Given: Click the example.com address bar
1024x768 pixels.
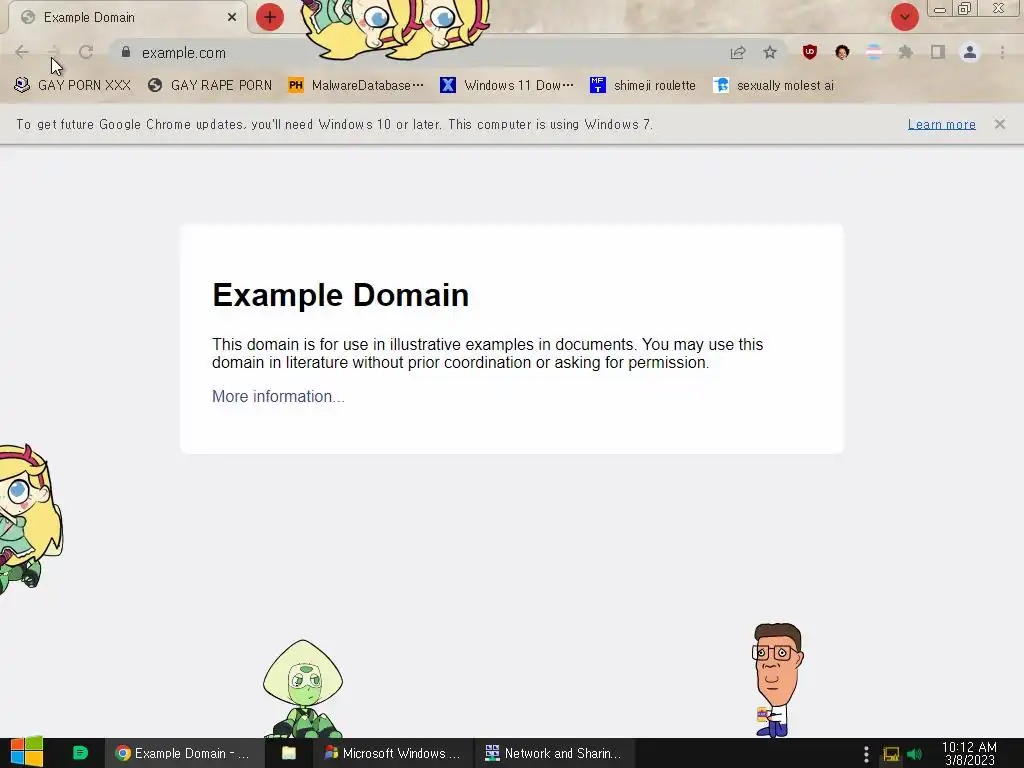Looking at the screenshot, I should [x=418, y=53].
